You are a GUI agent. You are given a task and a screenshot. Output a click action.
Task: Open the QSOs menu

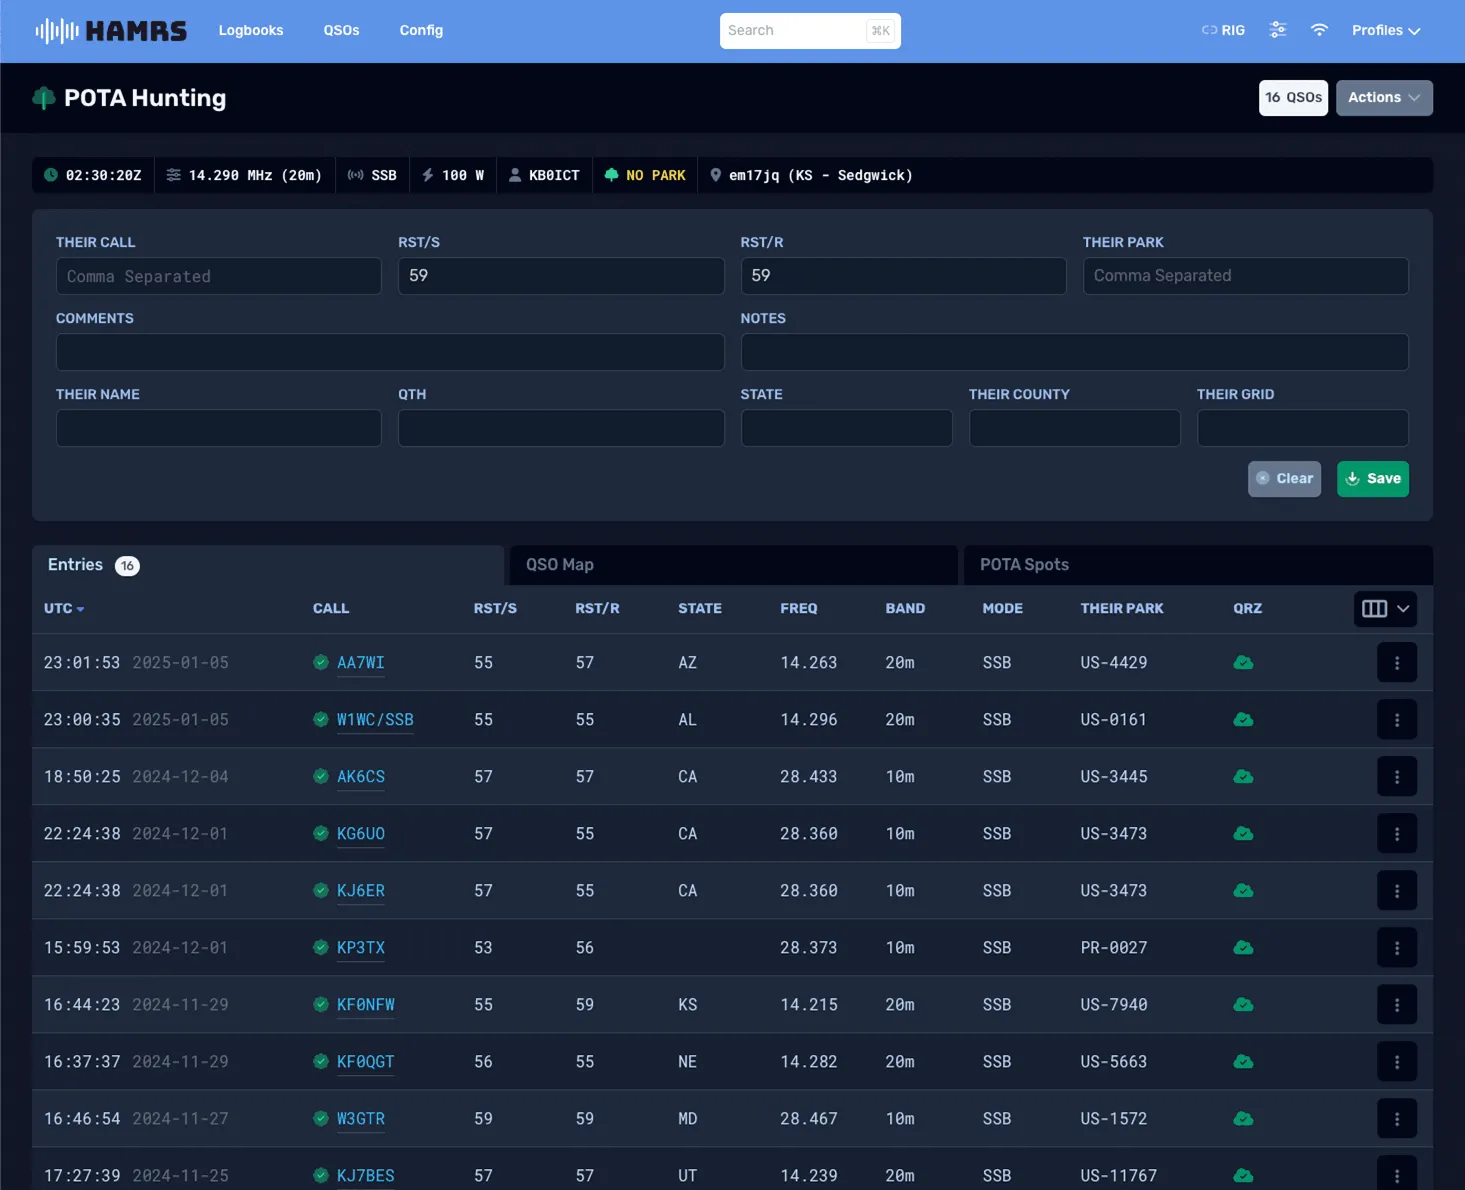(x=341, y=31)
